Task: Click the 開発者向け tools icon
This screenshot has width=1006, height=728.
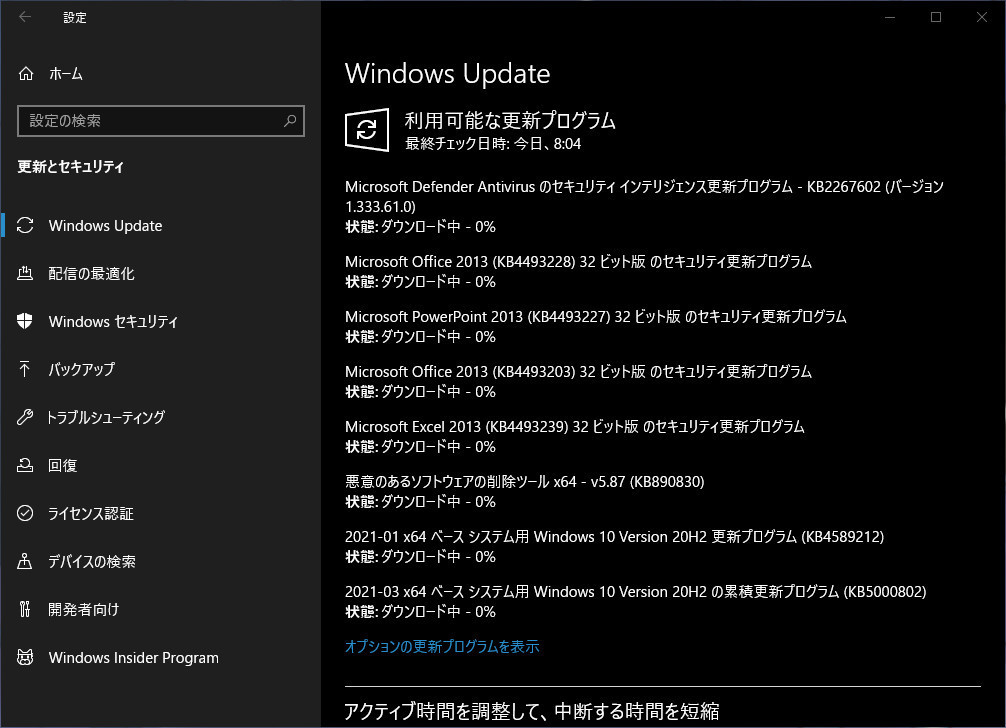Action: [25, 609]
